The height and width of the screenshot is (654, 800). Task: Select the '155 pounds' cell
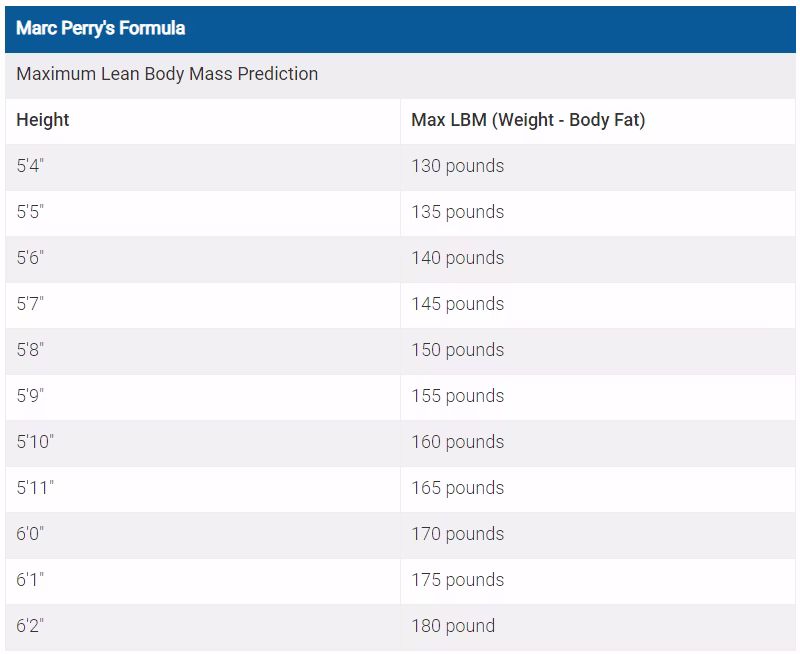click(x=598, y=397)
